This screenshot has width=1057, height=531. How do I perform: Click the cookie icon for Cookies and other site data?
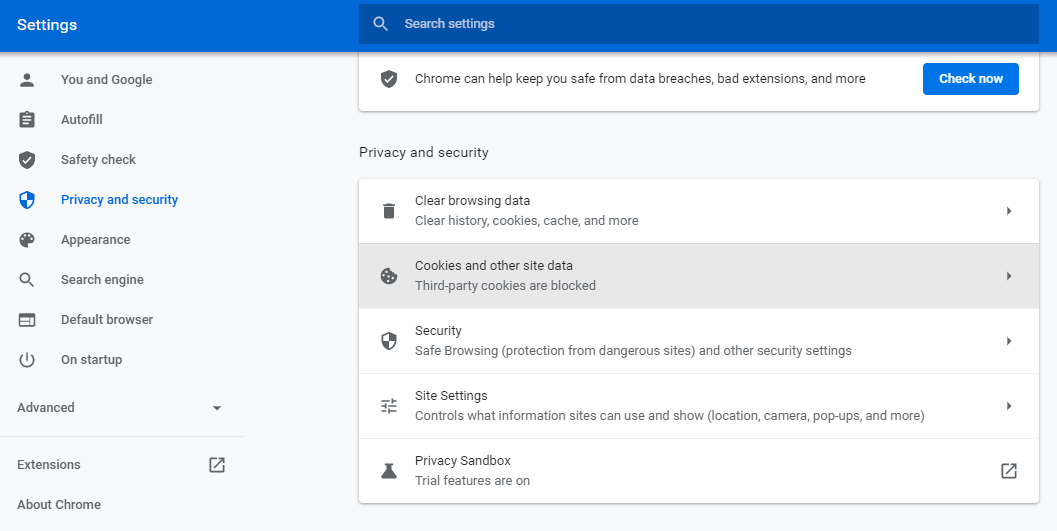point(389,276)
